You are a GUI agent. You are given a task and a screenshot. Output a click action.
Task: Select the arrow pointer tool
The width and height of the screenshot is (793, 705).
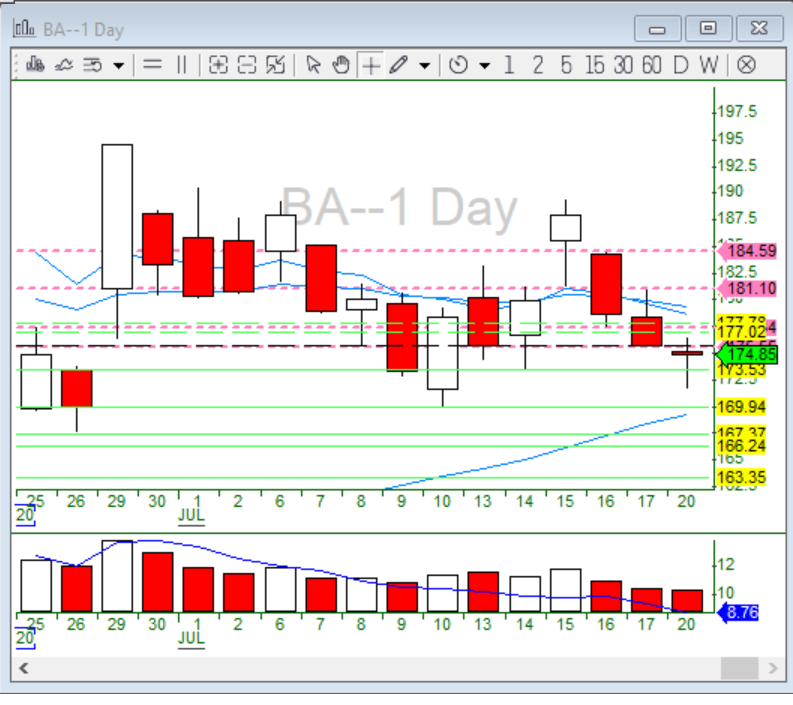[x=313, y=65]
